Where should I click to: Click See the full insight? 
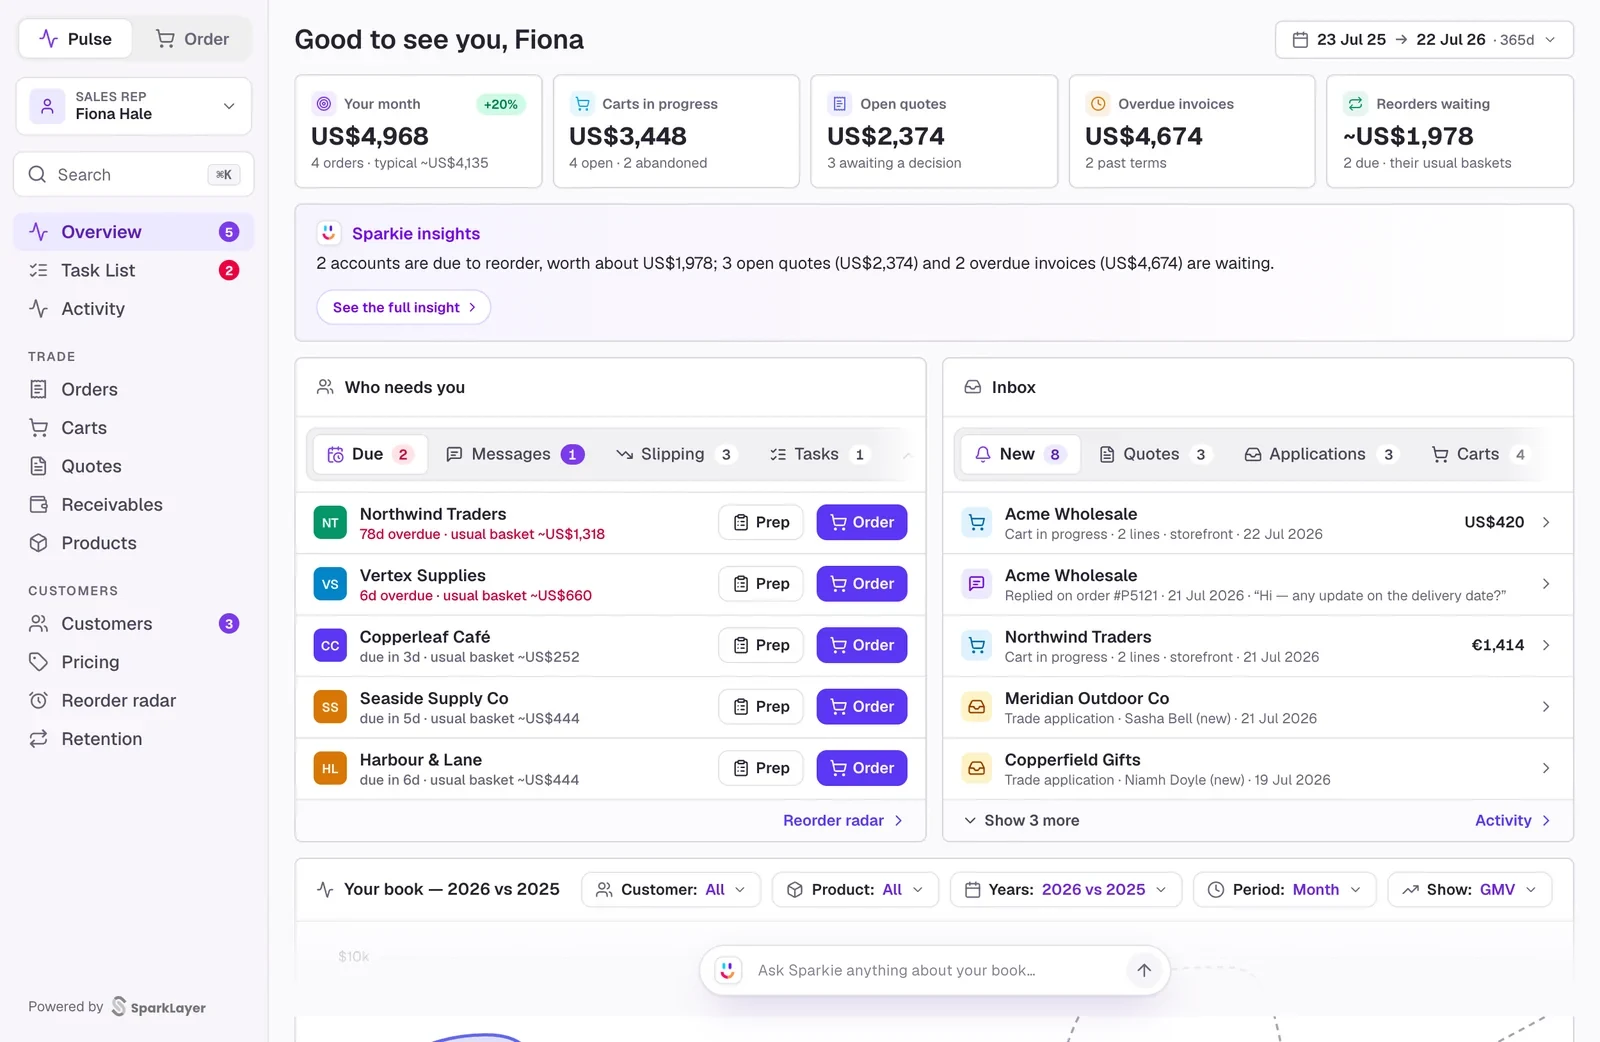(x=404, y=308)
